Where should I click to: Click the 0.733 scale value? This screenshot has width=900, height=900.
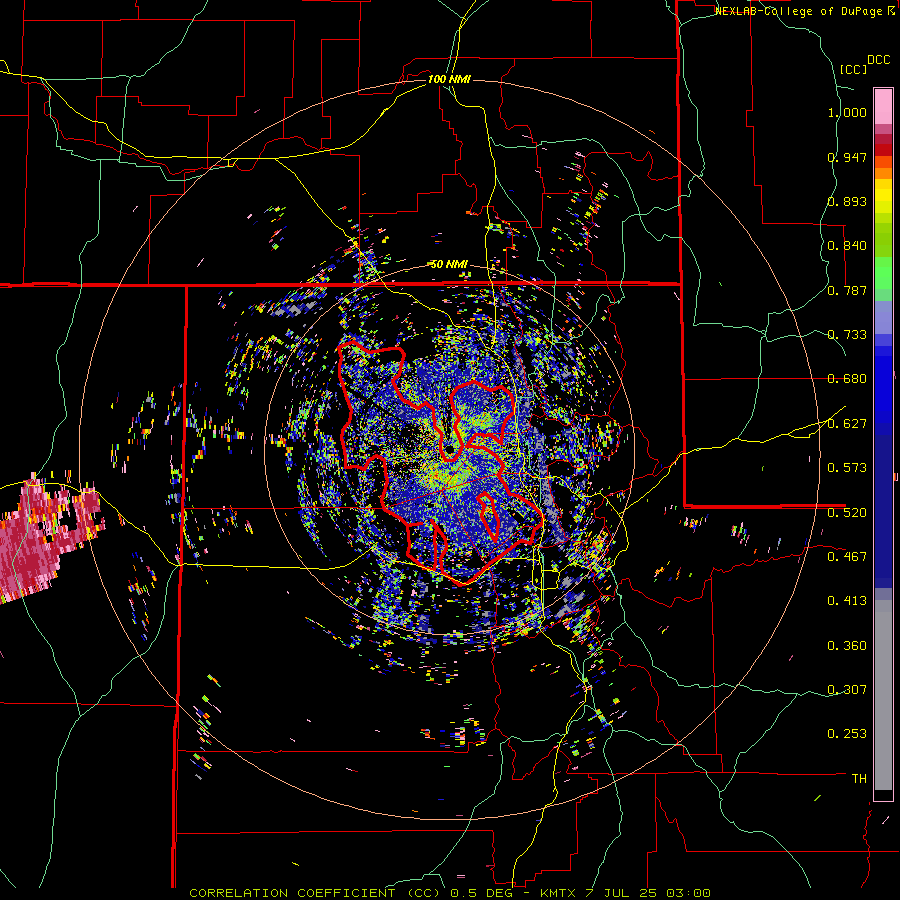(x=847, y=335)
